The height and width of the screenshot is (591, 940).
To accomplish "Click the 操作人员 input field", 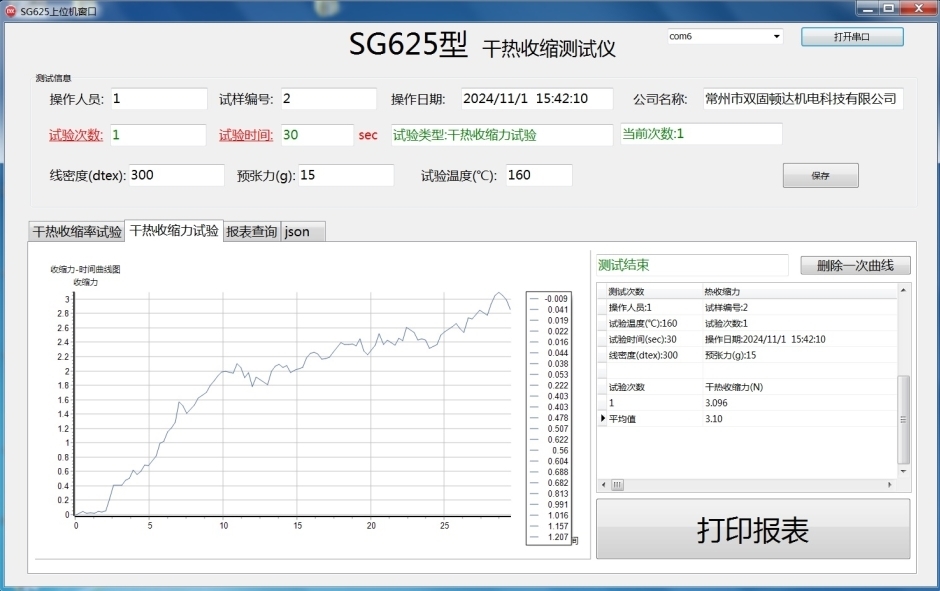I will 157,99.
